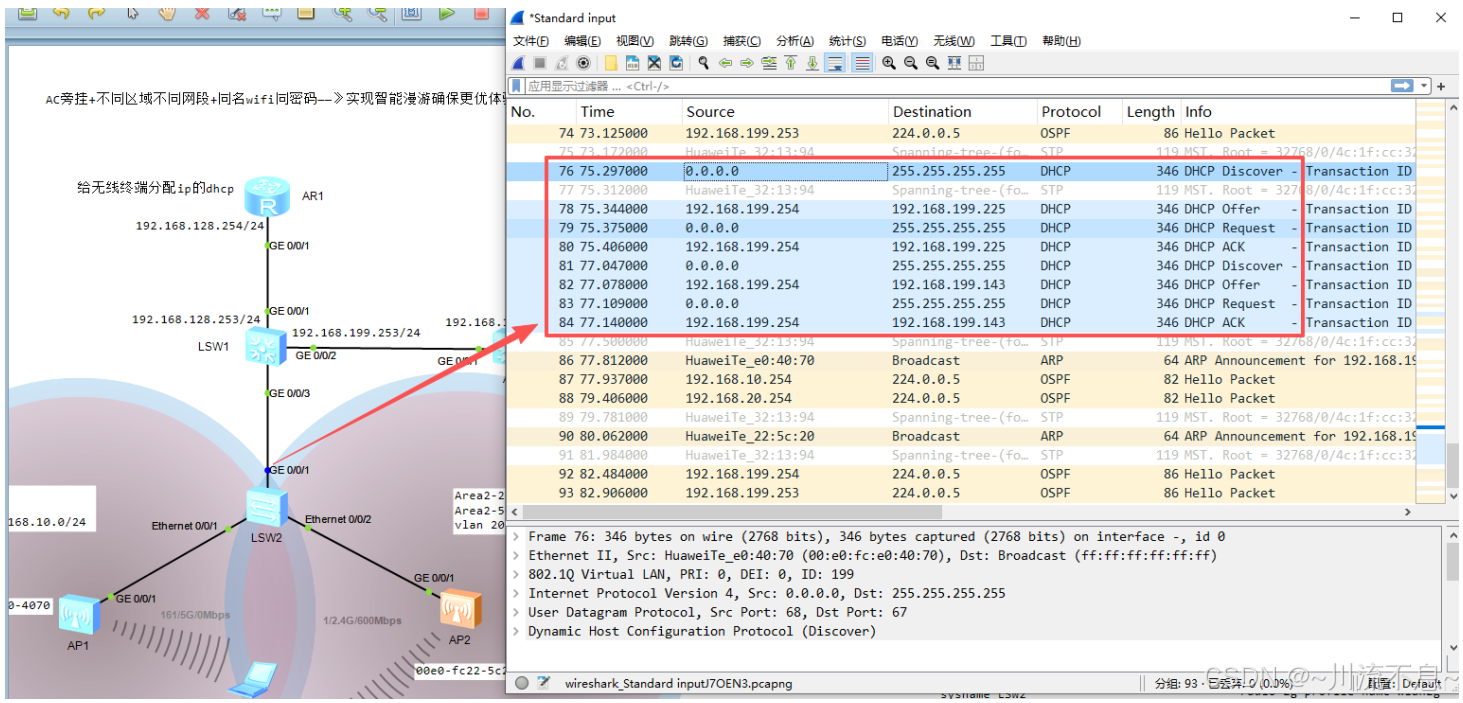Toggle auto-scroll during live capture

tap(834, 63)
